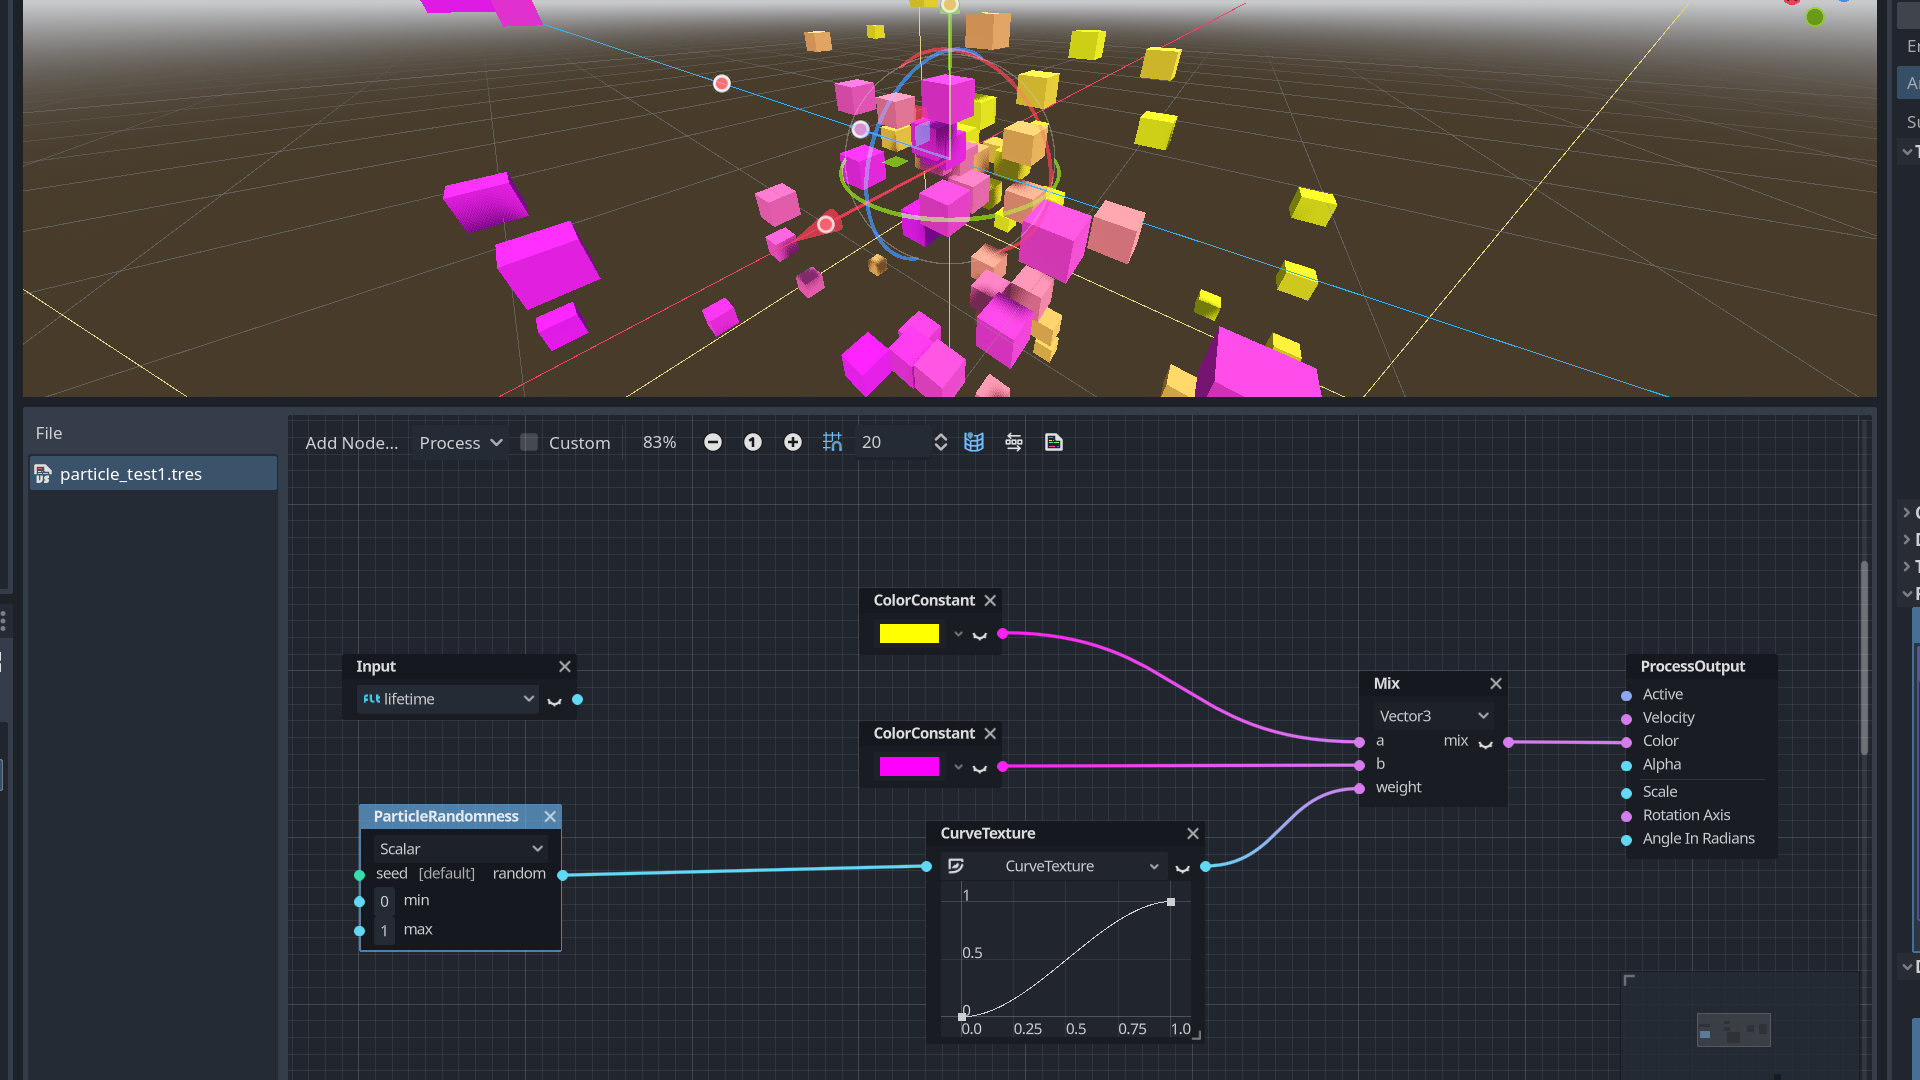Open the lifetime input dropdown
Image resolution: width=1920 pixels, height=1080 pixels.
coord(448,699)
